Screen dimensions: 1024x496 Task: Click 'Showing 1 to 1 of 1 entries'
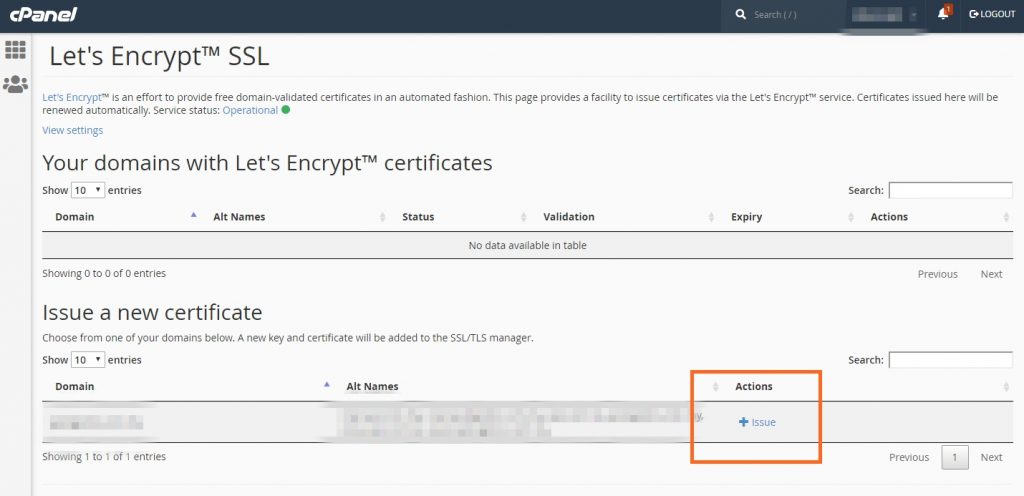pyautogui.click(x=104, y=456)
